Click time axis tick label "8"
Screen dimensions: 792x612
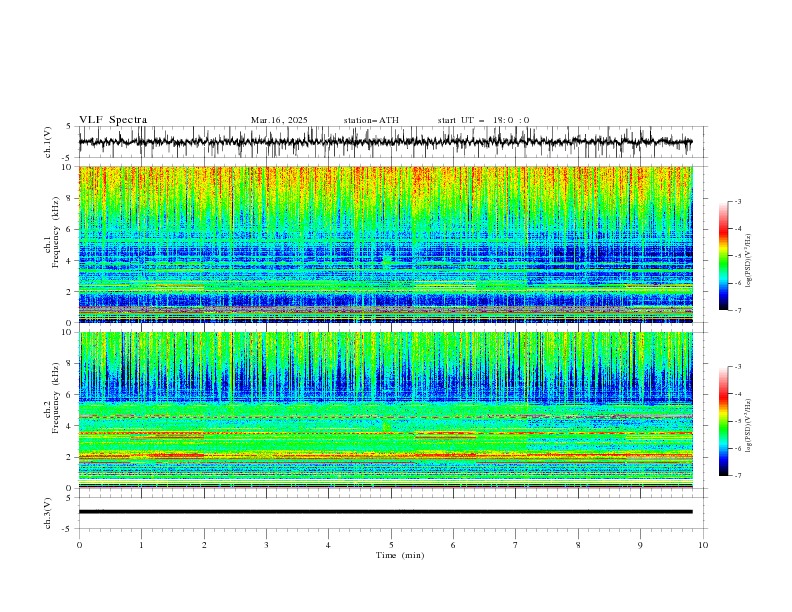578,545
